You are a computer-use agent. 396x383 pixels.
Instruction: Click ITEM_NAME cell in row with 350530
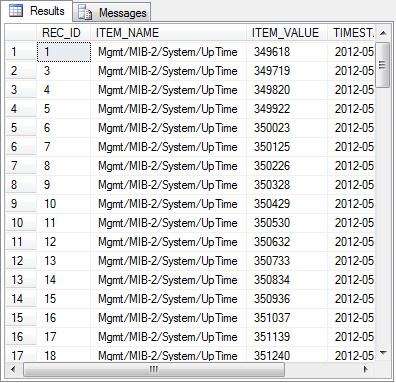click(x=168, y=223)
